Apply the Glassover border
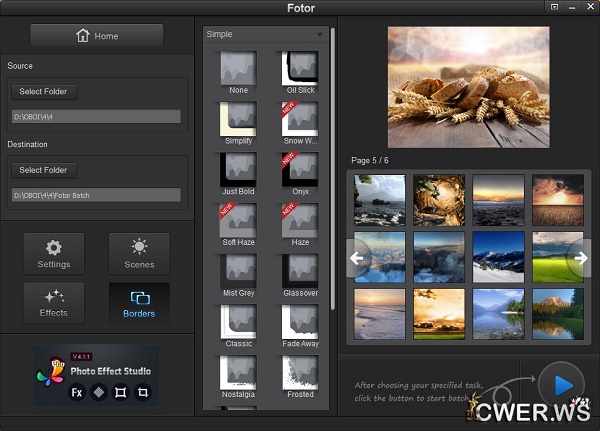The width and height of the screenshot is (600, 431). pyautogui.click(x=300, y=275)
